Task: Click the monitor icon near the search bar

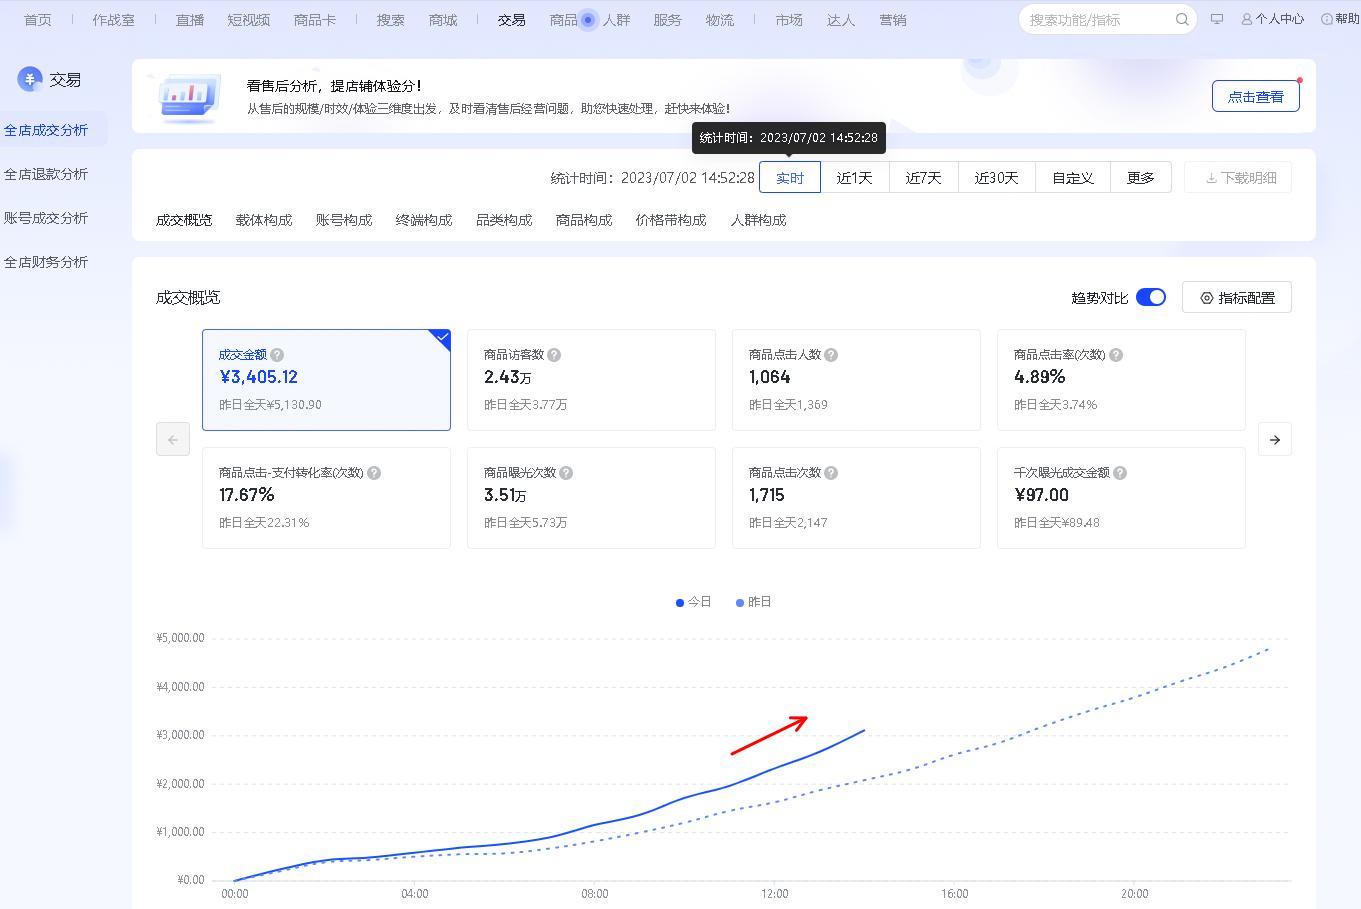Action: point(1216,18)
